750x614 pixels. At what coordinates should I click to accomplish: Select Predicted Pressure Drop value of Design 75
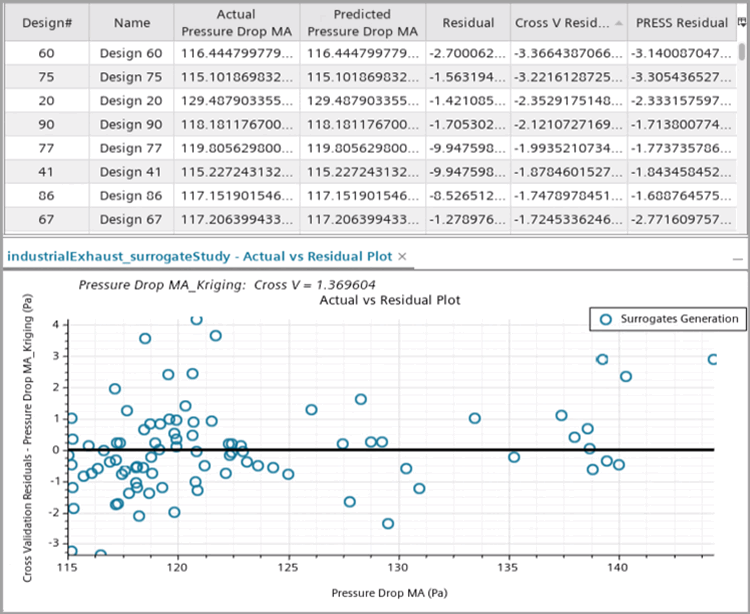[x=363, y=77]
